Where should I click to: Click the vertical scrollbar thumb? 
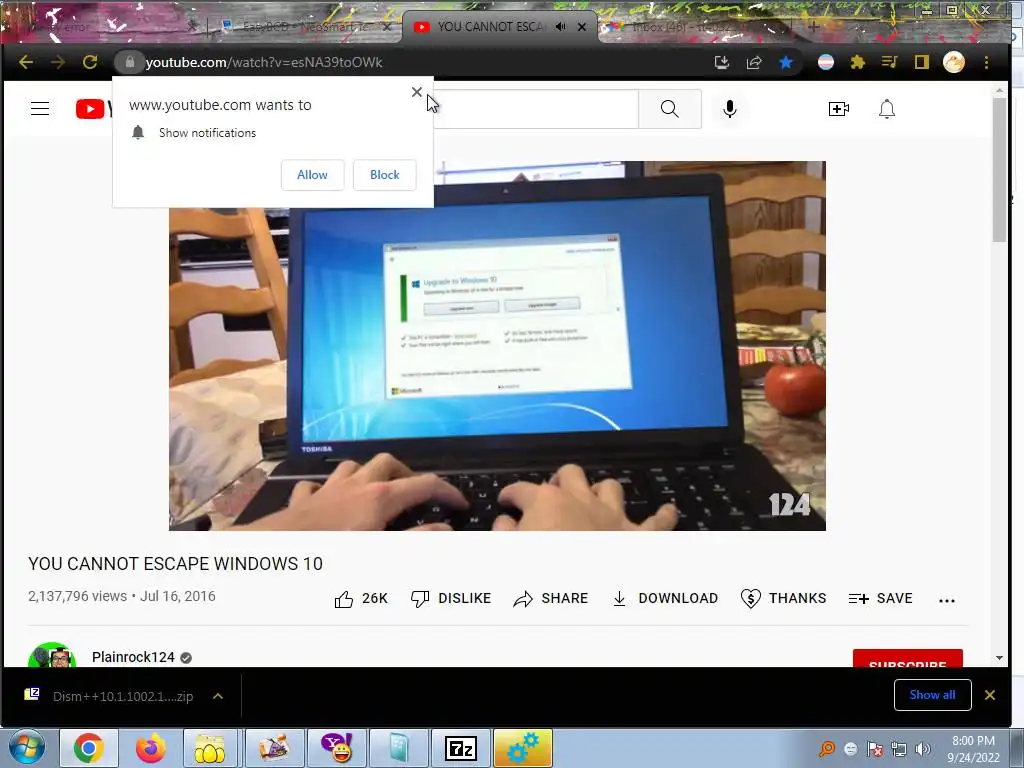[x=999, y=170]
